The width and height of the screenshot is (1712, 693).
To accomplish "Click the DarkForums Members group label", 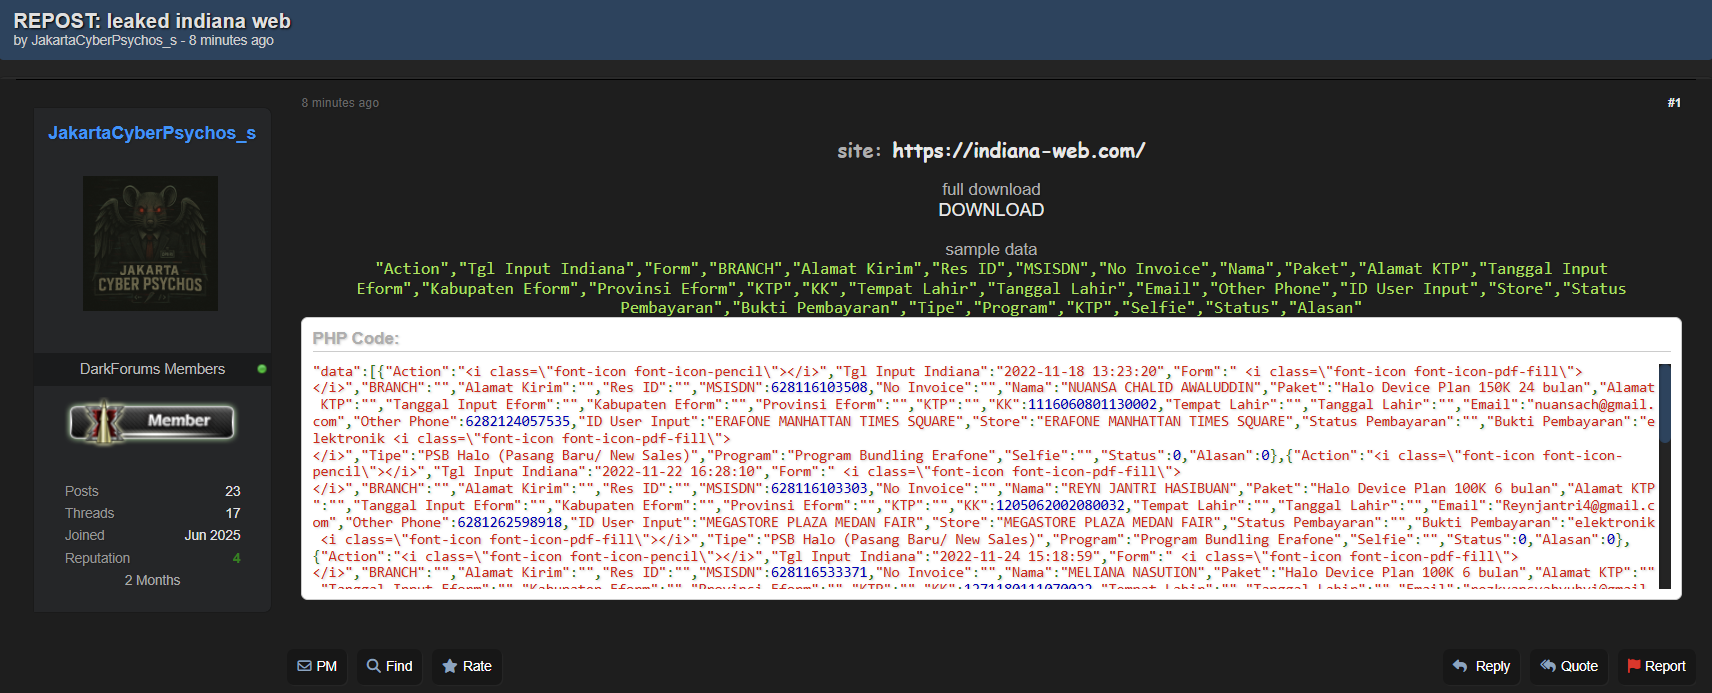I will tap(152, 369).
